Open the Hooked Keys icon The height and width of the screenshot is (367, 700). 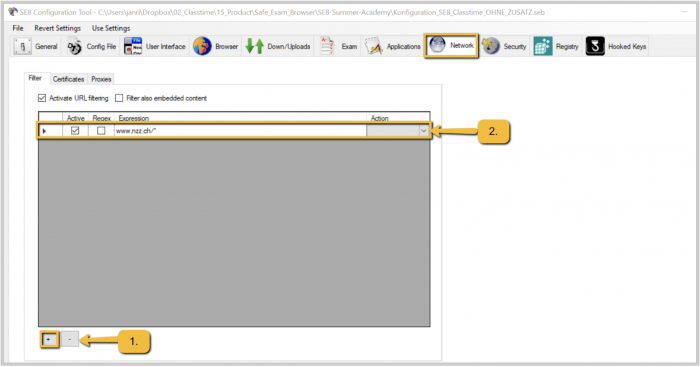(x=595, y=46)
